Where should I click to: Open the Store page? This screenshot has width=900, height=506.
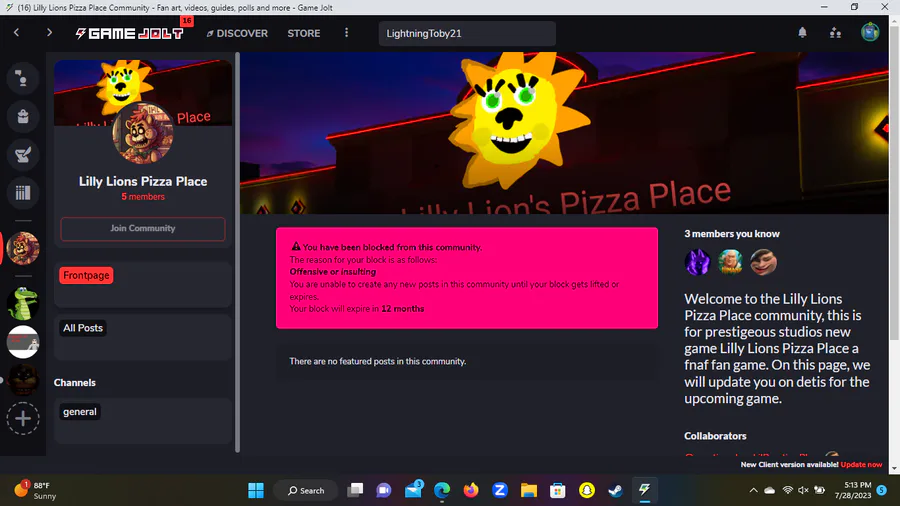click(304, 33)
